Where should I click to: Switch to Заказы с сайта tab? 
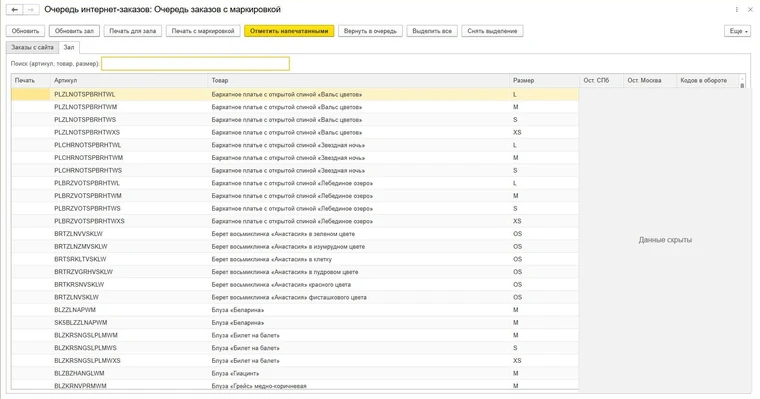pyautogui.click(x=32, y=48)
